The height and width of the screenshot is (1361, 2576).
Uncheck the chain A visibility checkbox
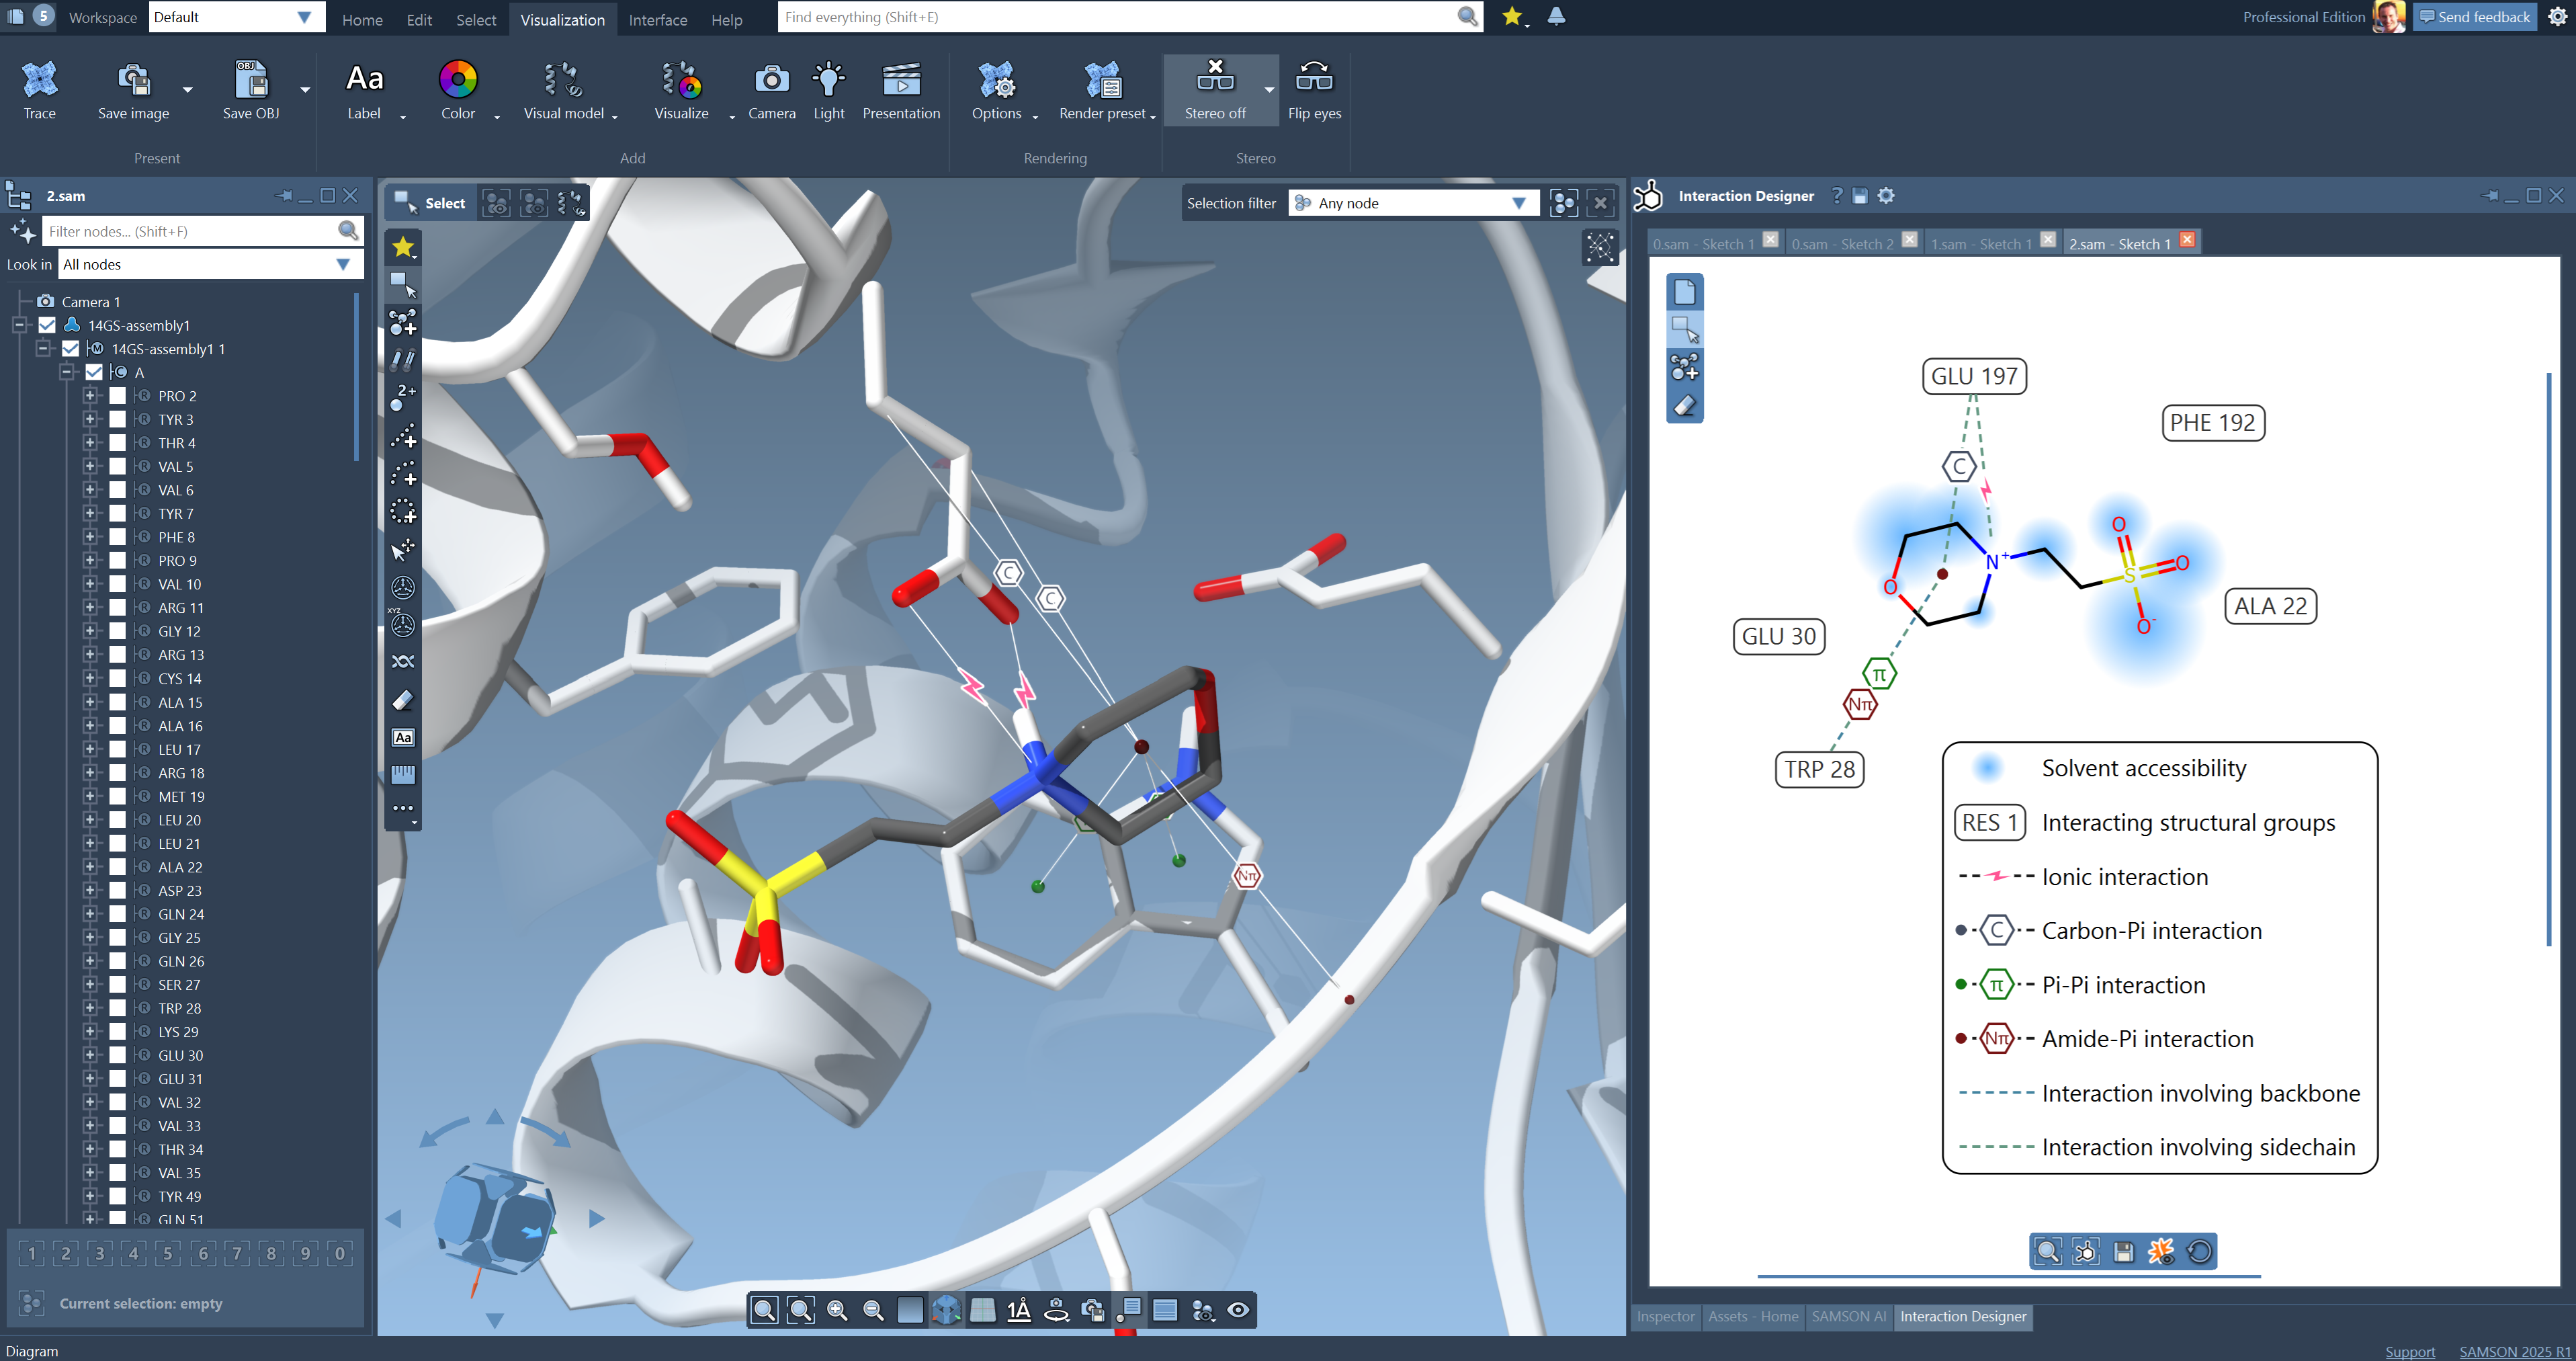tap(94, 372)
